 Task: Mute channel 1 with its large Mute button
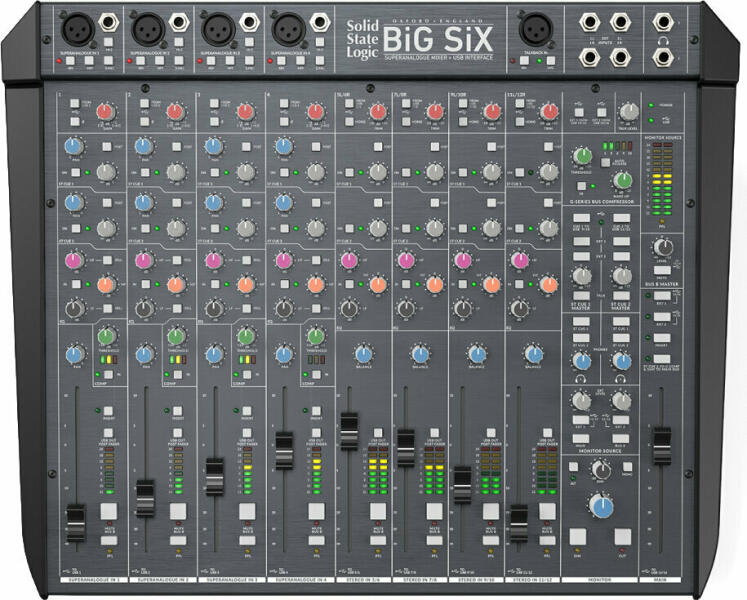(x=109, y=511)
